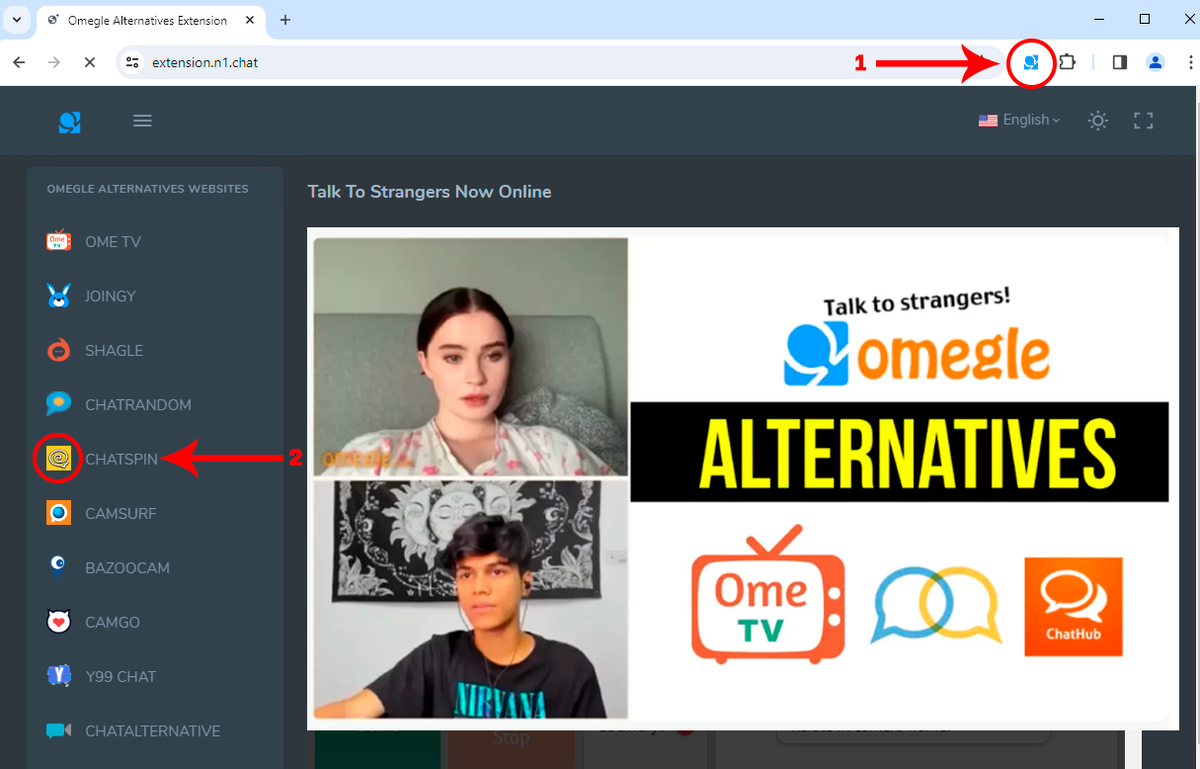This screenshot has width=1200, height=769.
Task: Click the circled Omegle extension icon
Action: [x=1031, y=62]
